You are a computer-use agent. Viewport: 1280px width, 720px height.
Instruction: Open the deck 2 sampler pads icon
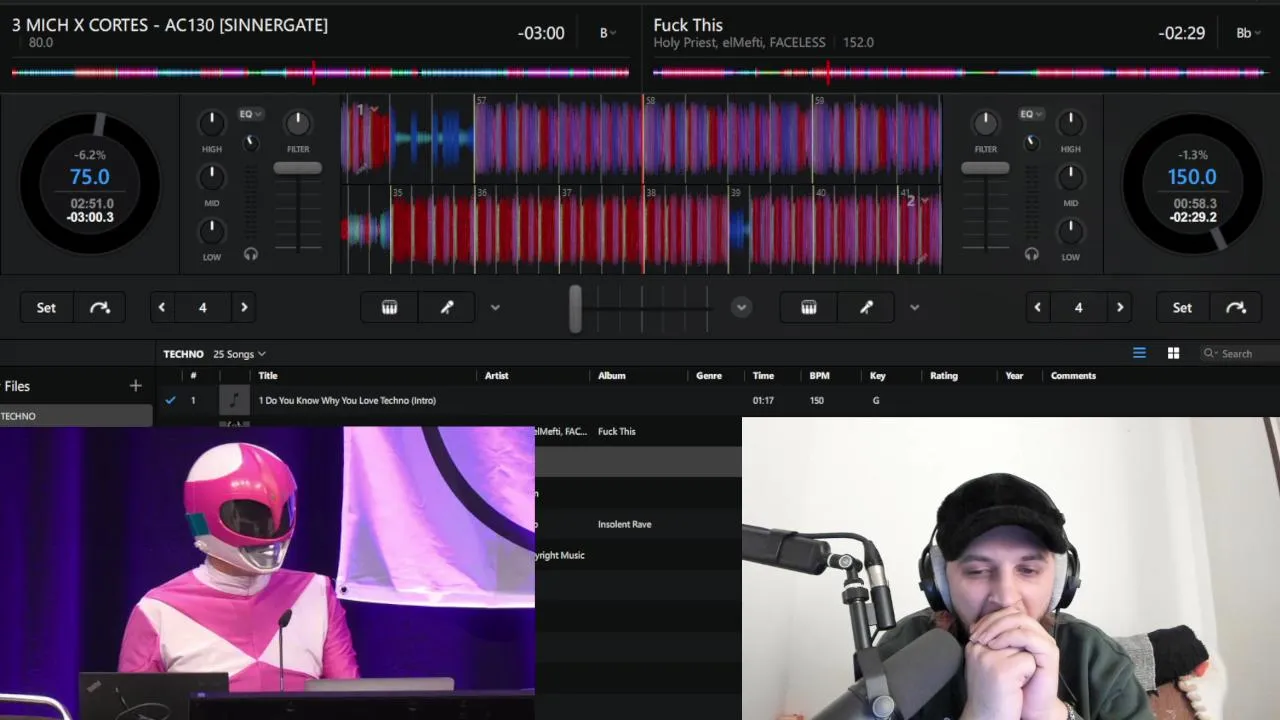[x=809, y=307]
